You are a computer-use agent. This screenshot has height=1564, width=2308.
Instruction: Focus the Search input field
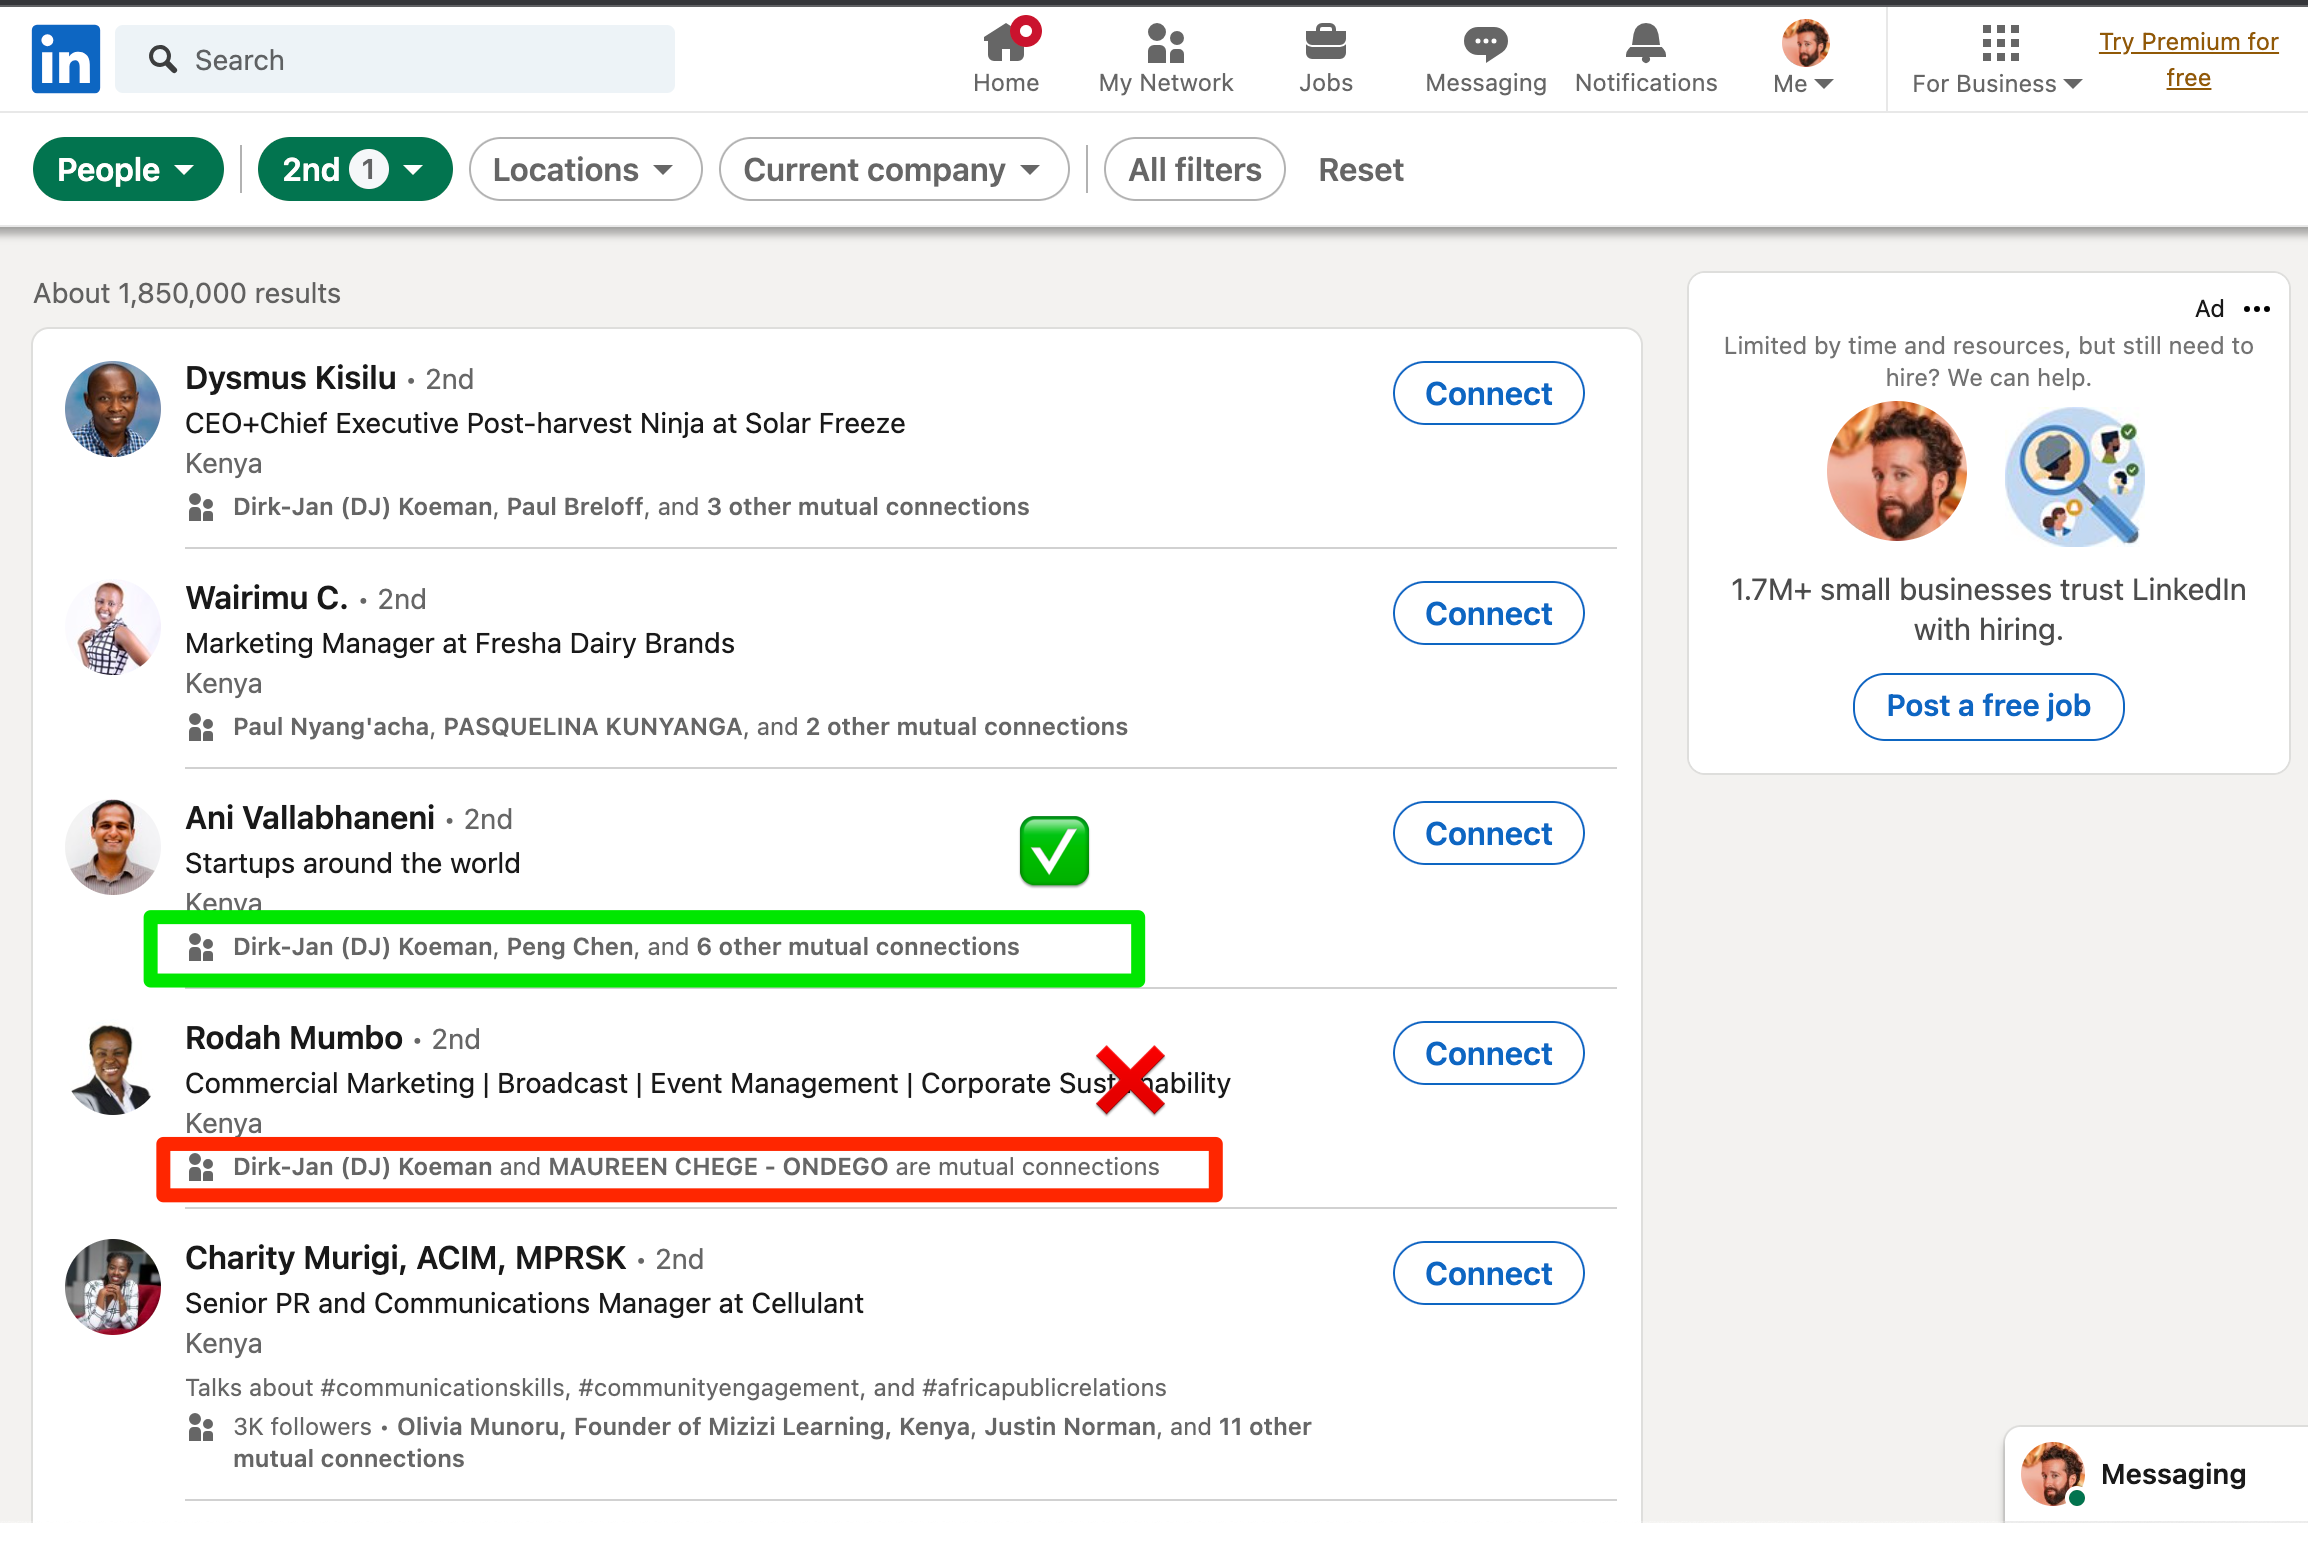395,59
